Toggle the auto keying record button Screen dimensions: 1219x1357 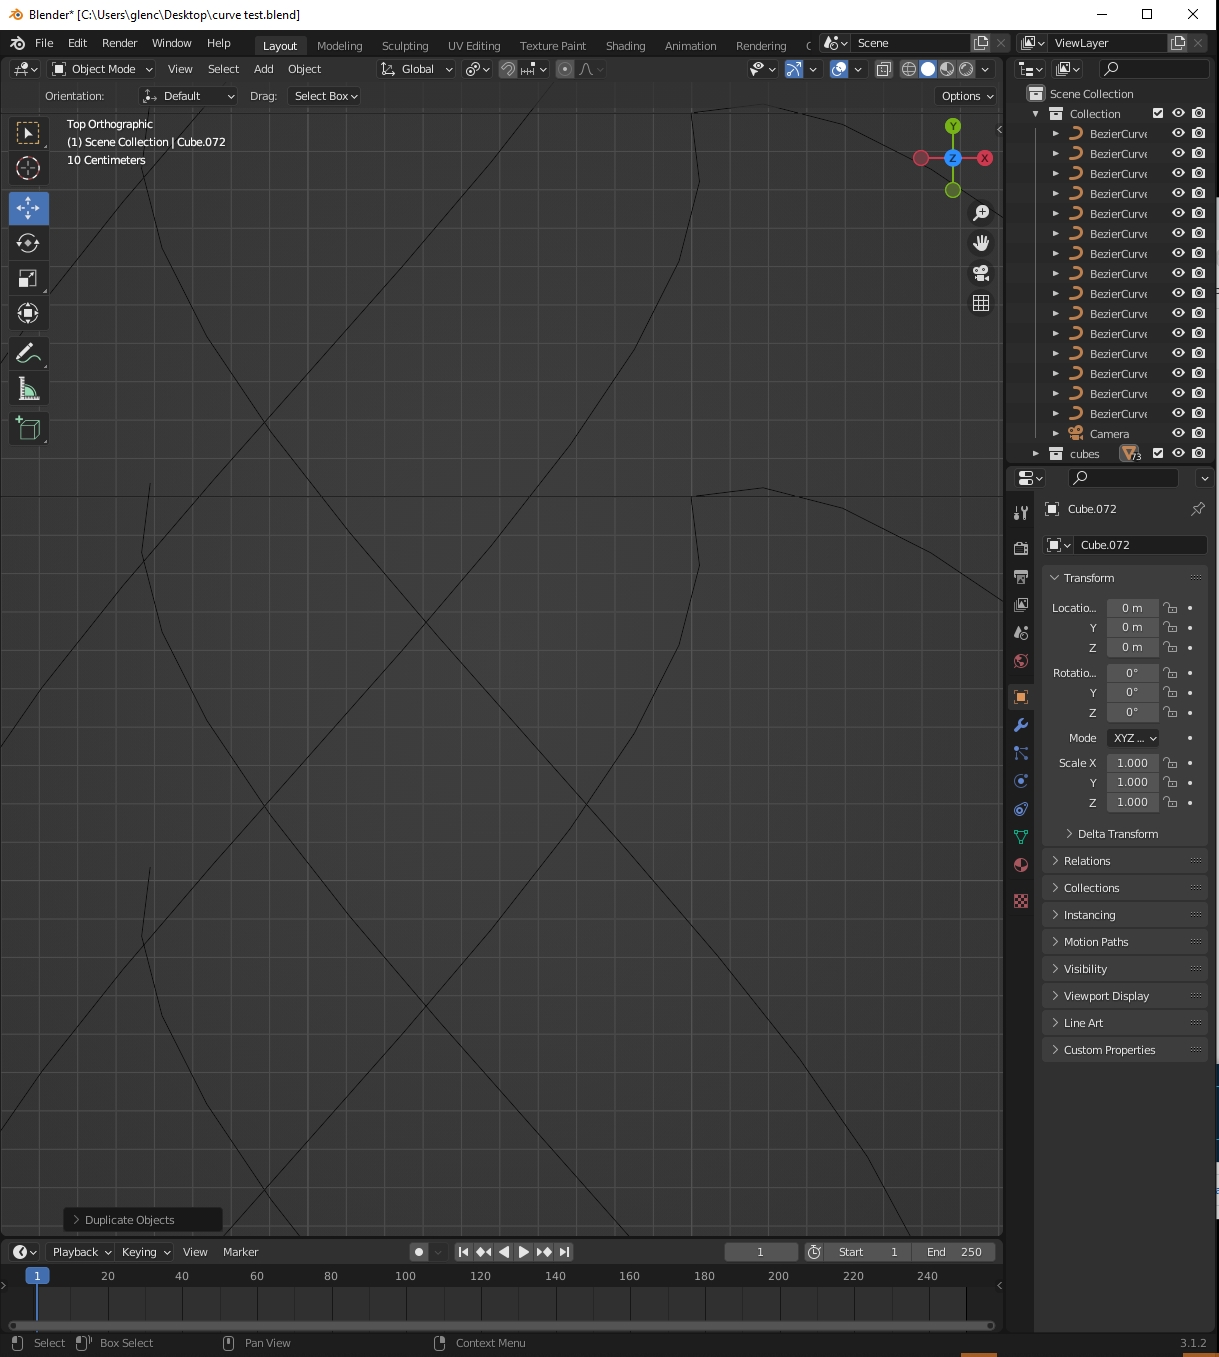419,1252
